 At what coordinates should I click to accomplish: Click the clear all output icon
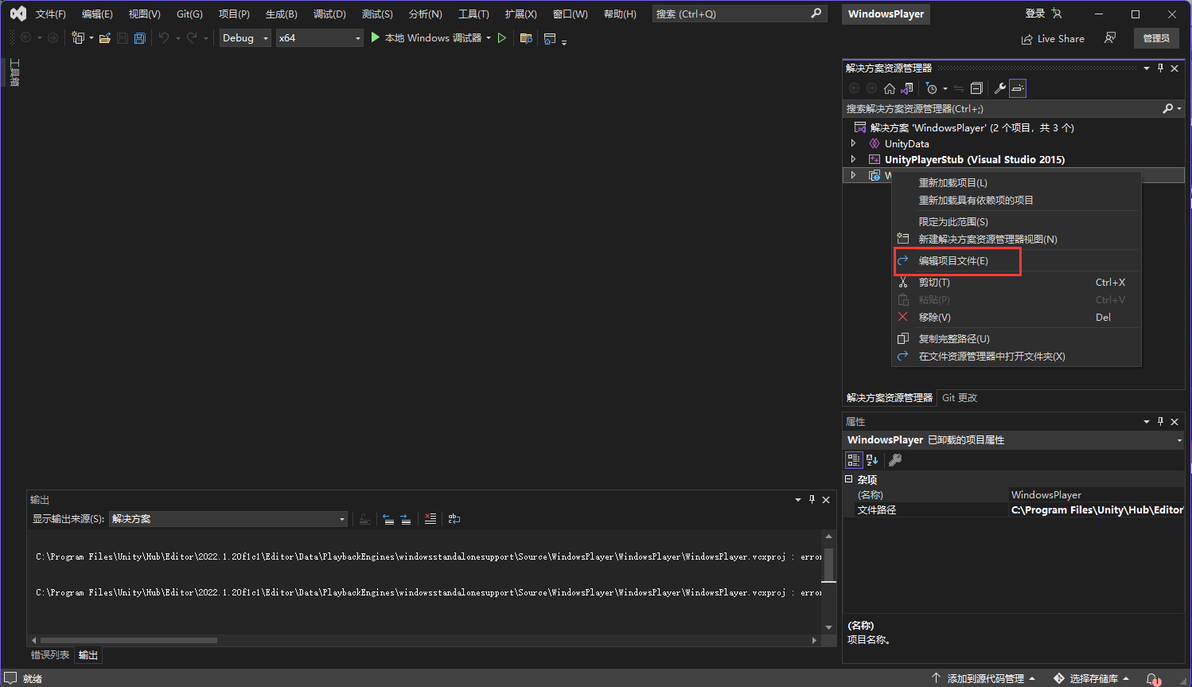point(430,519)
